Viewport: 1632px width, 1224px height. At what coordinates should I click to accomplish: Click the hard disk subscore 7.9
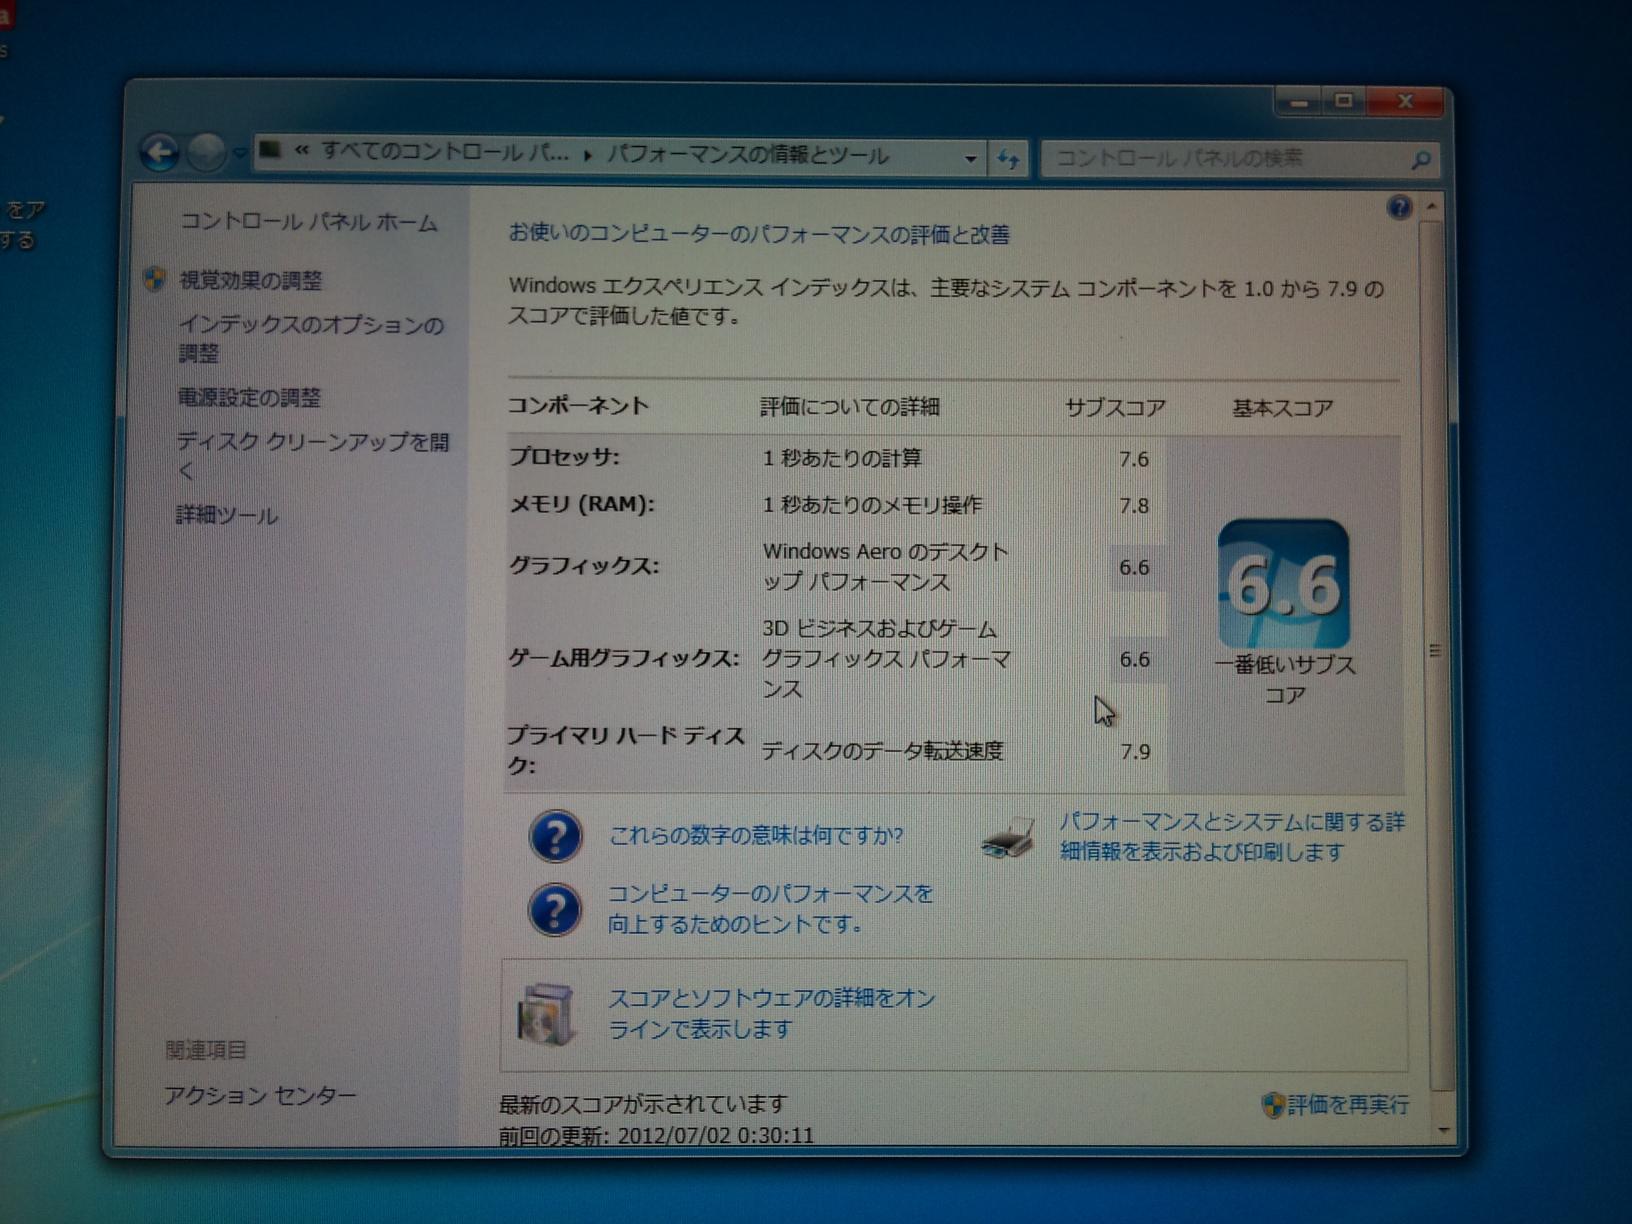tap(1135, 752)
